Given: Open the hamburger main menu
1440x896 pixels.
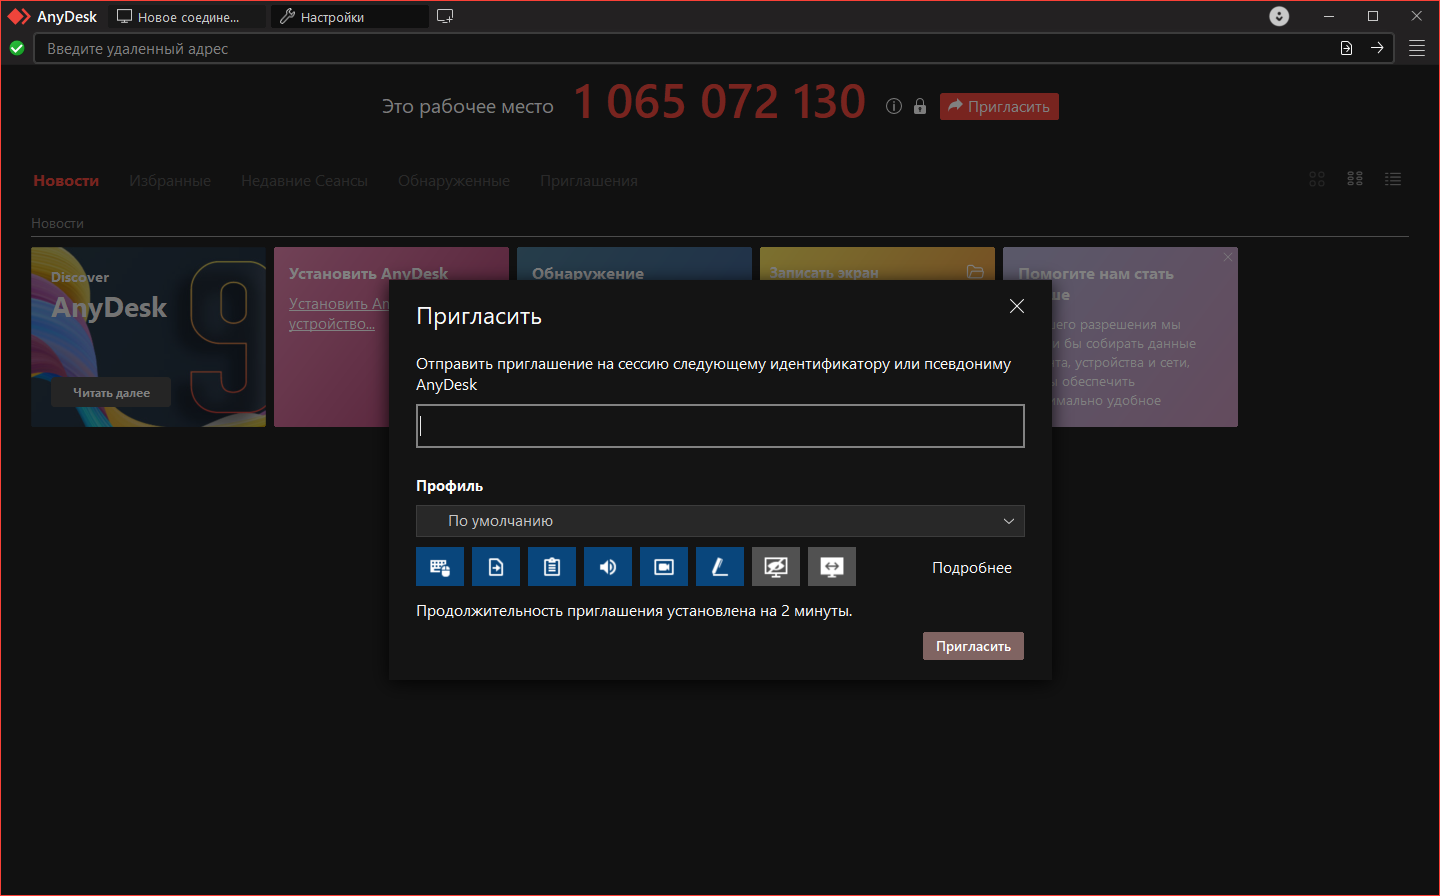Looking at the screenshot, I should point(1417,48).
